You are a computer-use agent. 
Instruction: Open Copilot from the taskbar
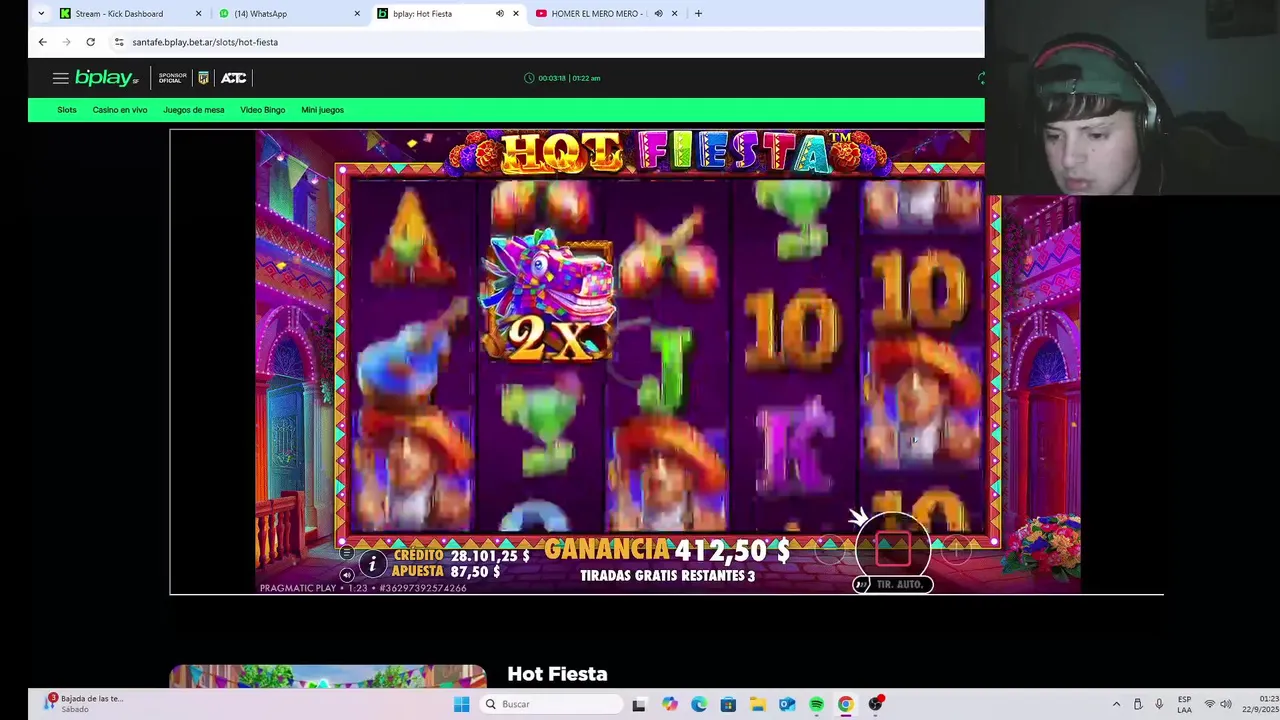pos(669,704)
